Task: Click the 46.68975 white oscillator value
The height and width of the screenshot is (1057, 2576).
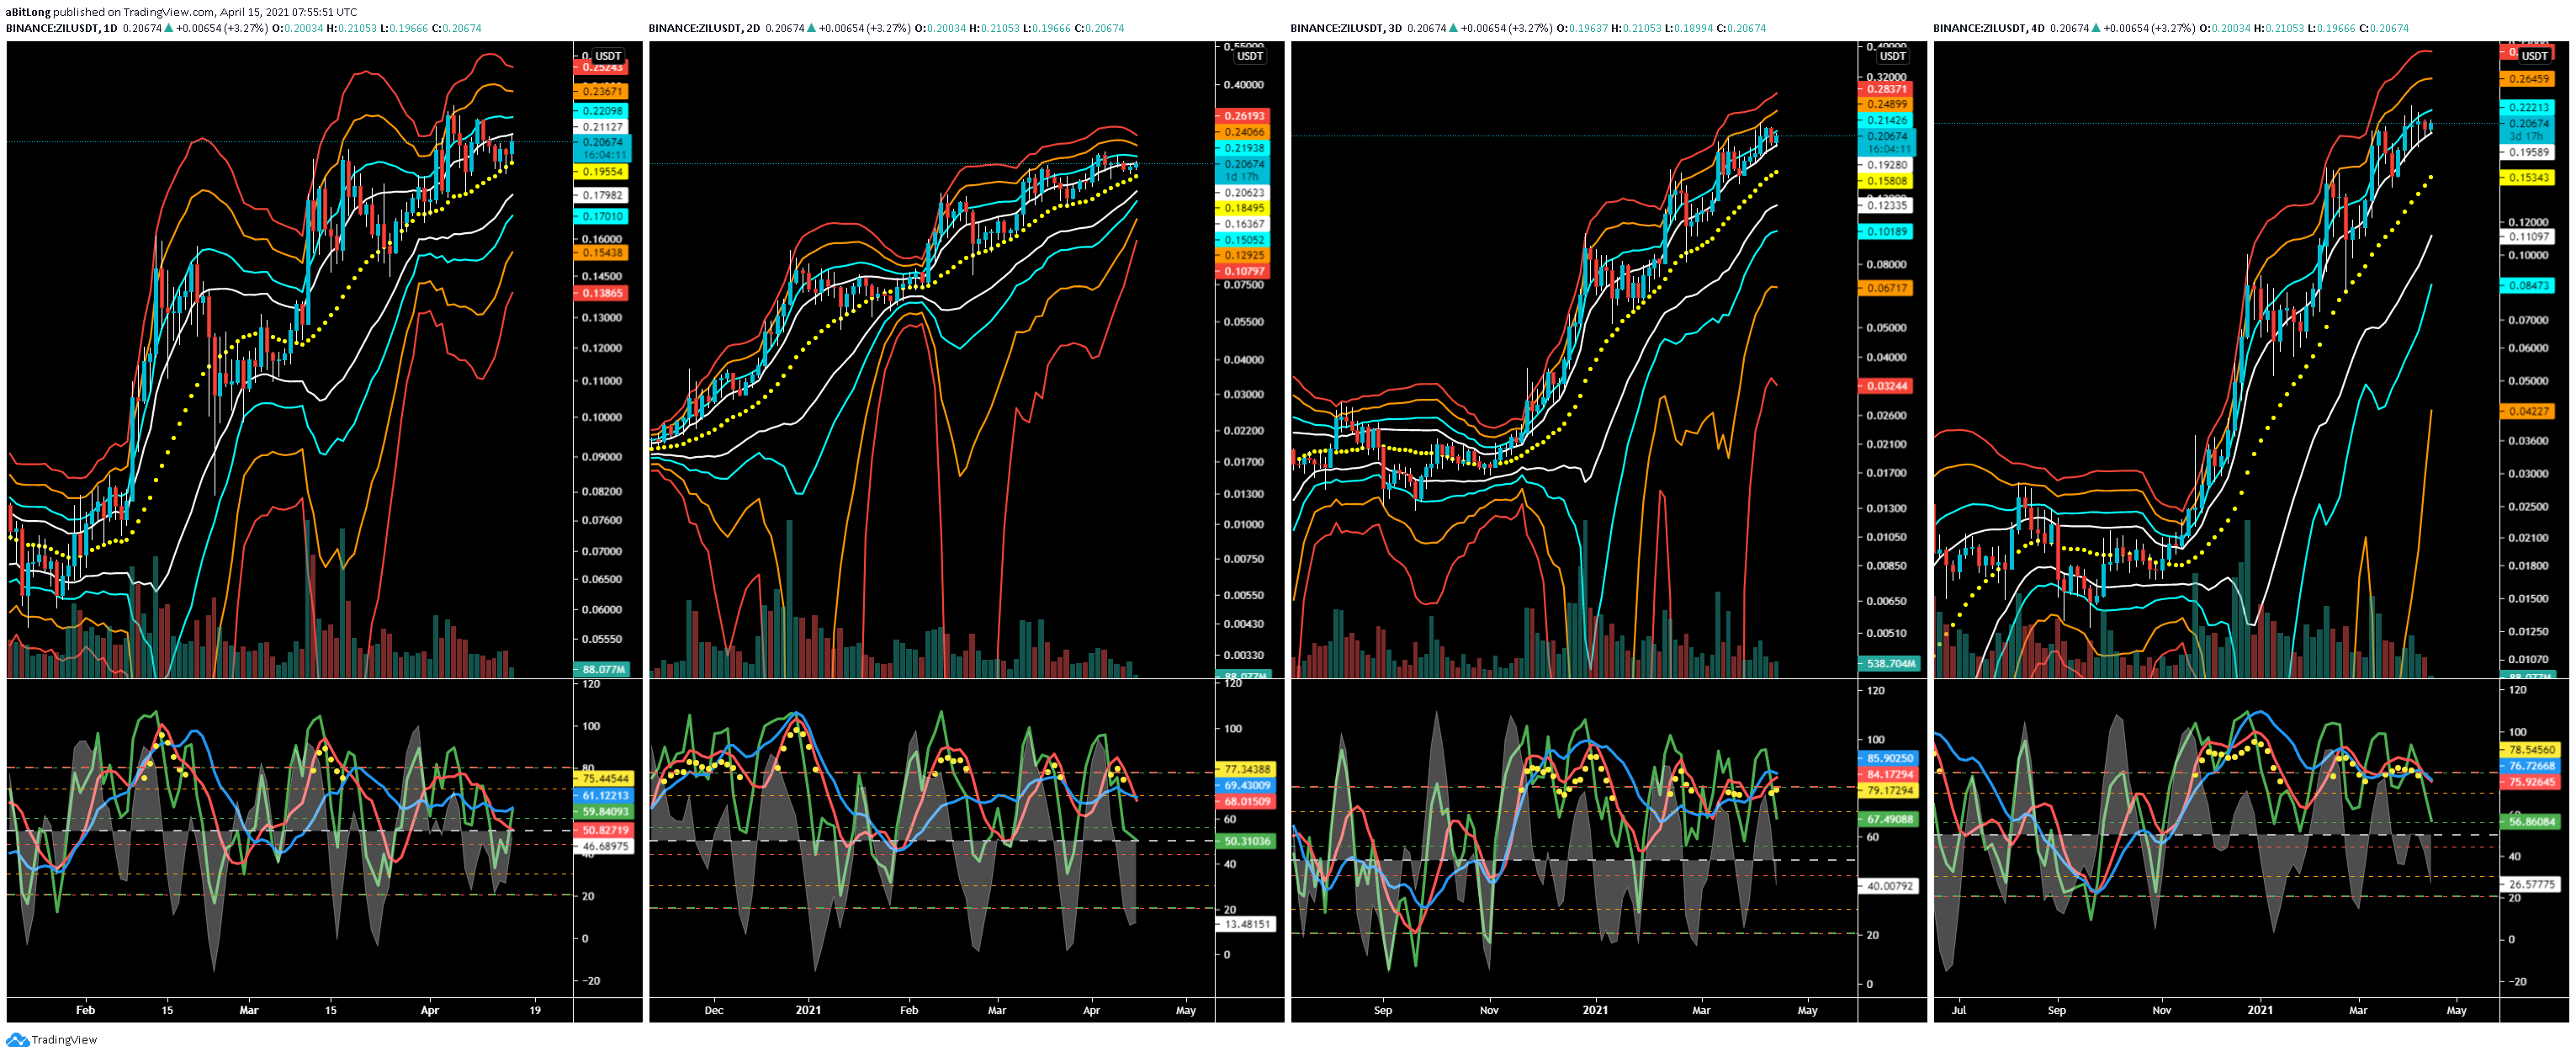Action: [605, 846]
